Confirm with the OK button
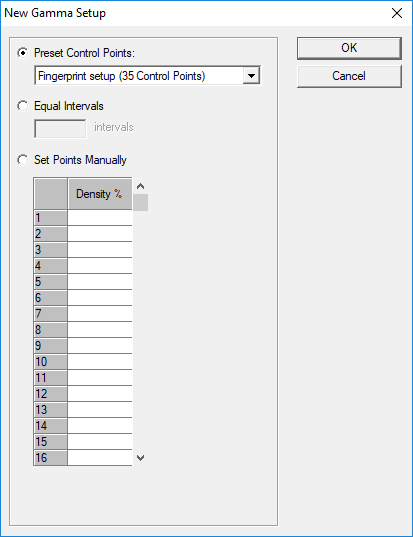 (349, 48)
